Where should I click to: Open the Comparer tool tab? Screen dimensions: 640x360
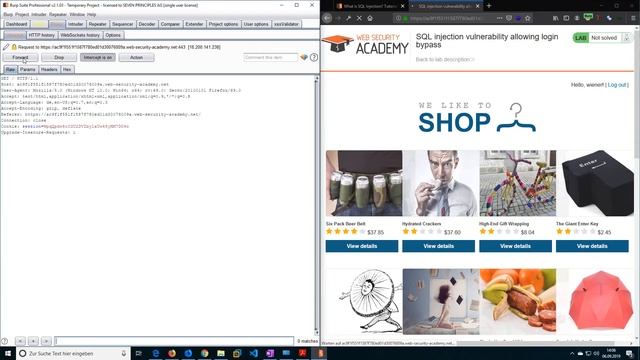coord(170,24)
